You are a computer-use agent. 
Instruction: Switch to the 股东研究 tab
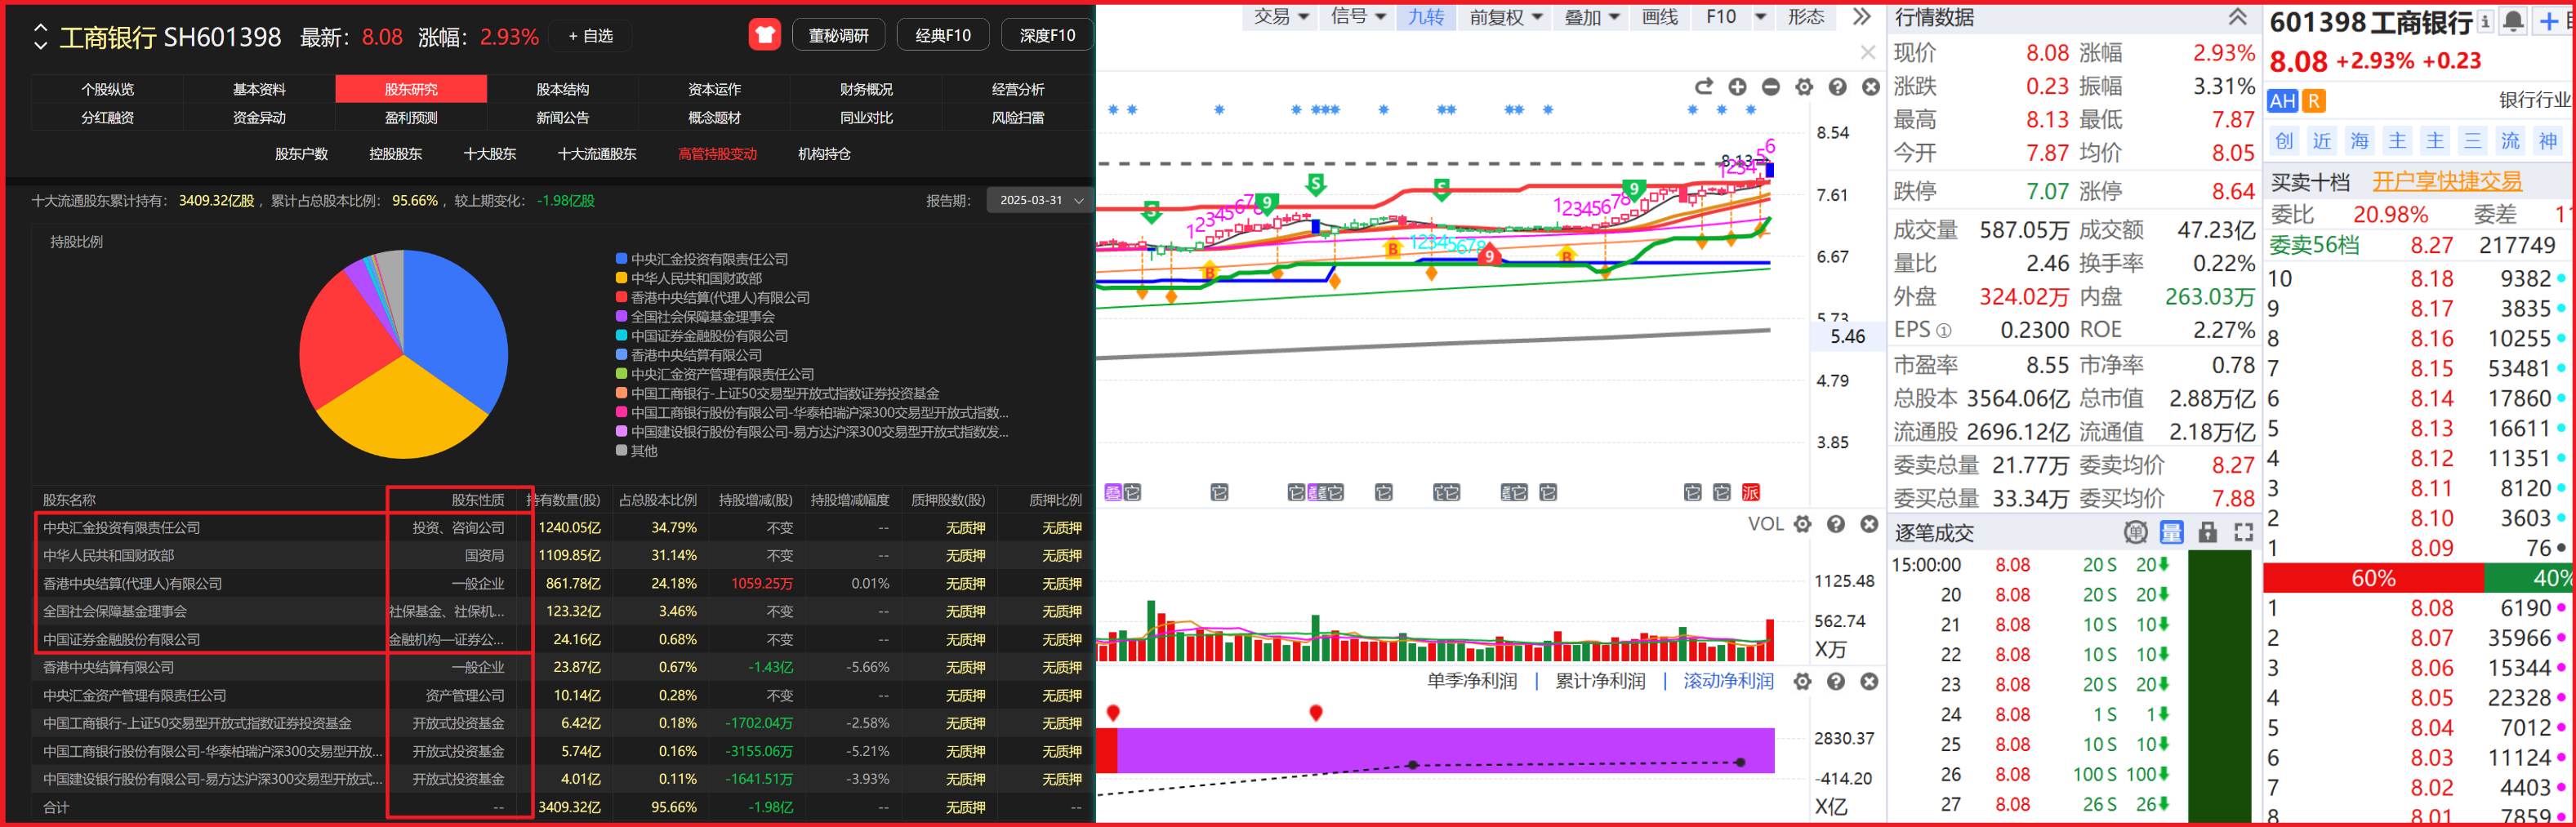pyautogui.click(x=411, y=89)
